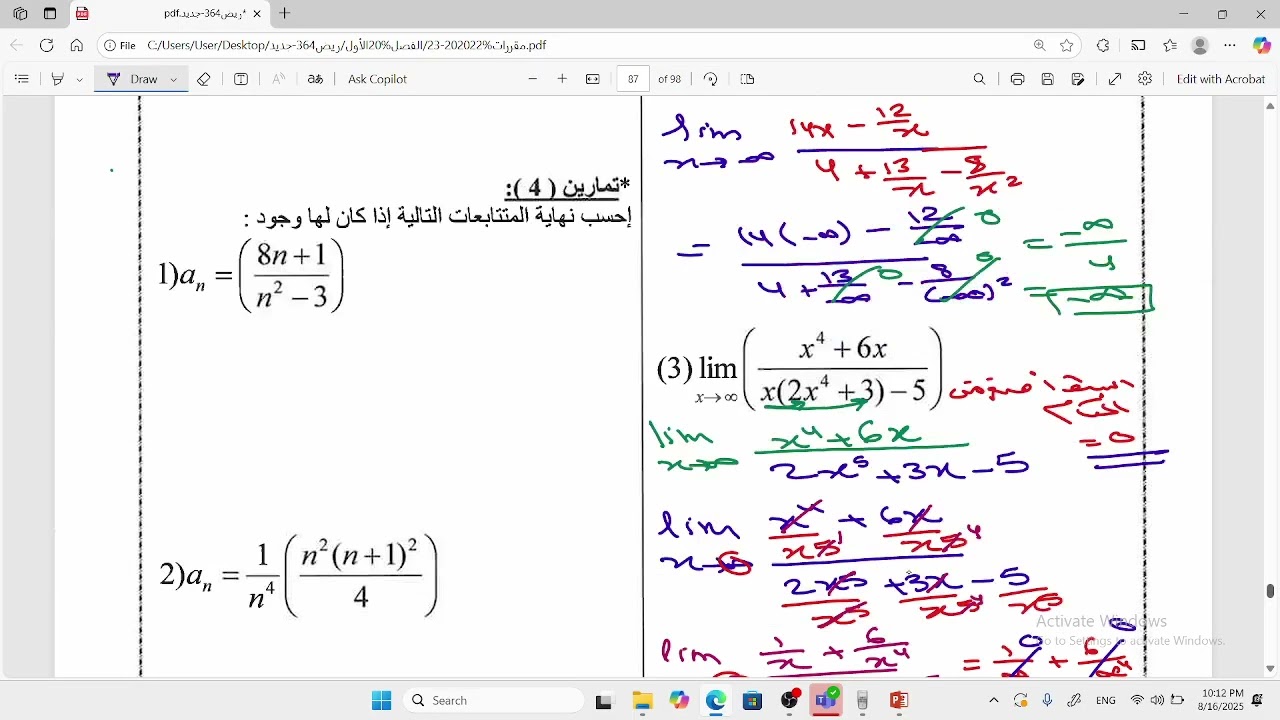Screen dimensions: 1280x720
Task: Choose the Add text tool
Action: pos(241,79)
